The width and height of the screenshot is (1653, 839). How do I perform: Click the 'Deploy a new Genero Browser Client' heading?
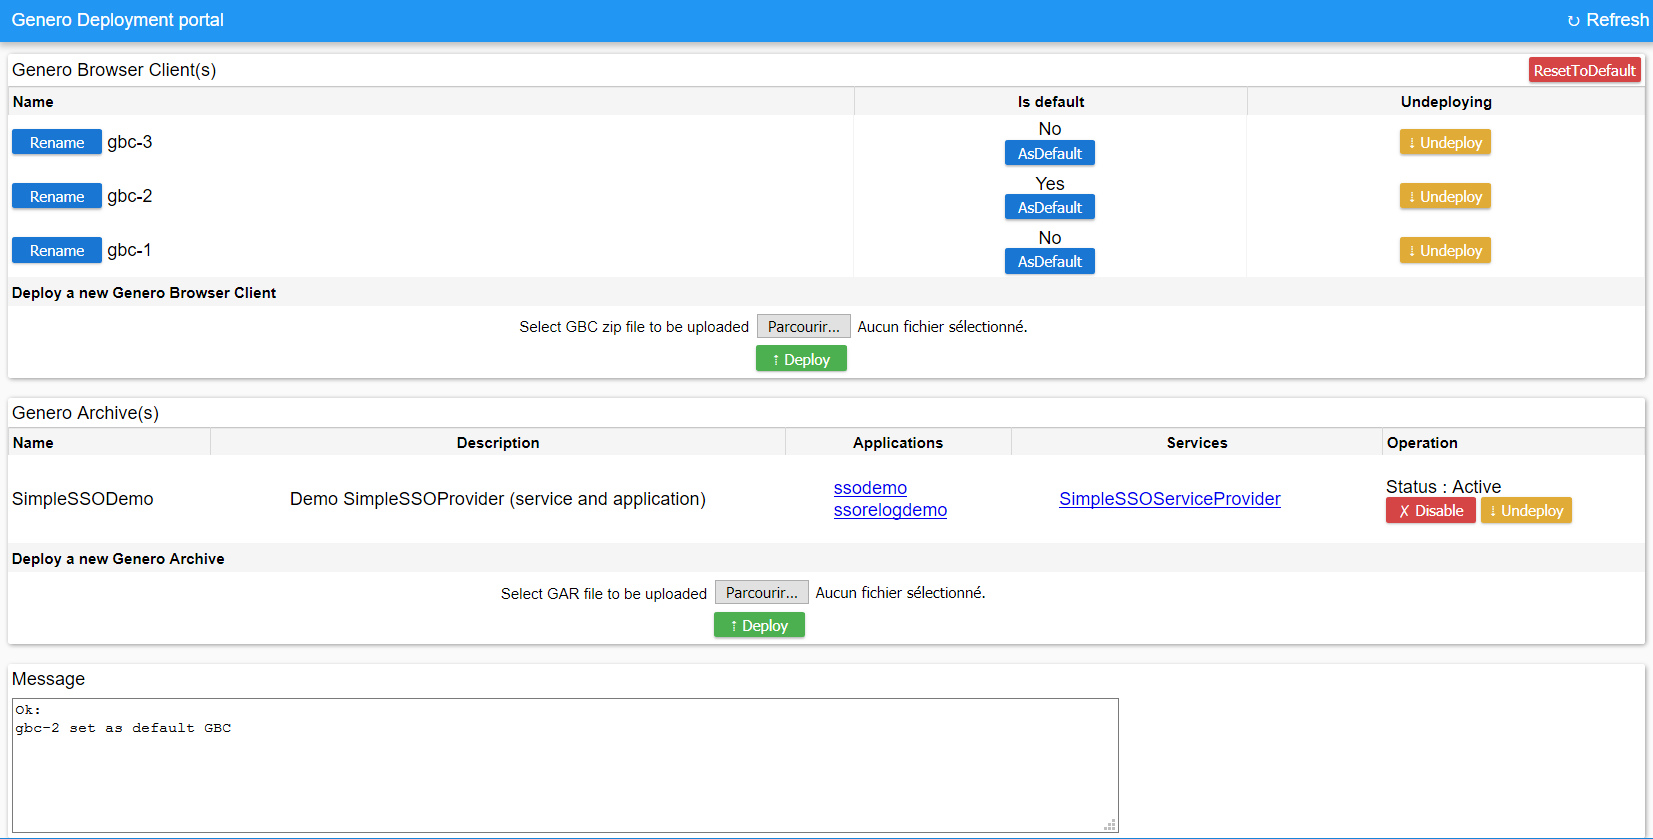(x=144, y=293)
